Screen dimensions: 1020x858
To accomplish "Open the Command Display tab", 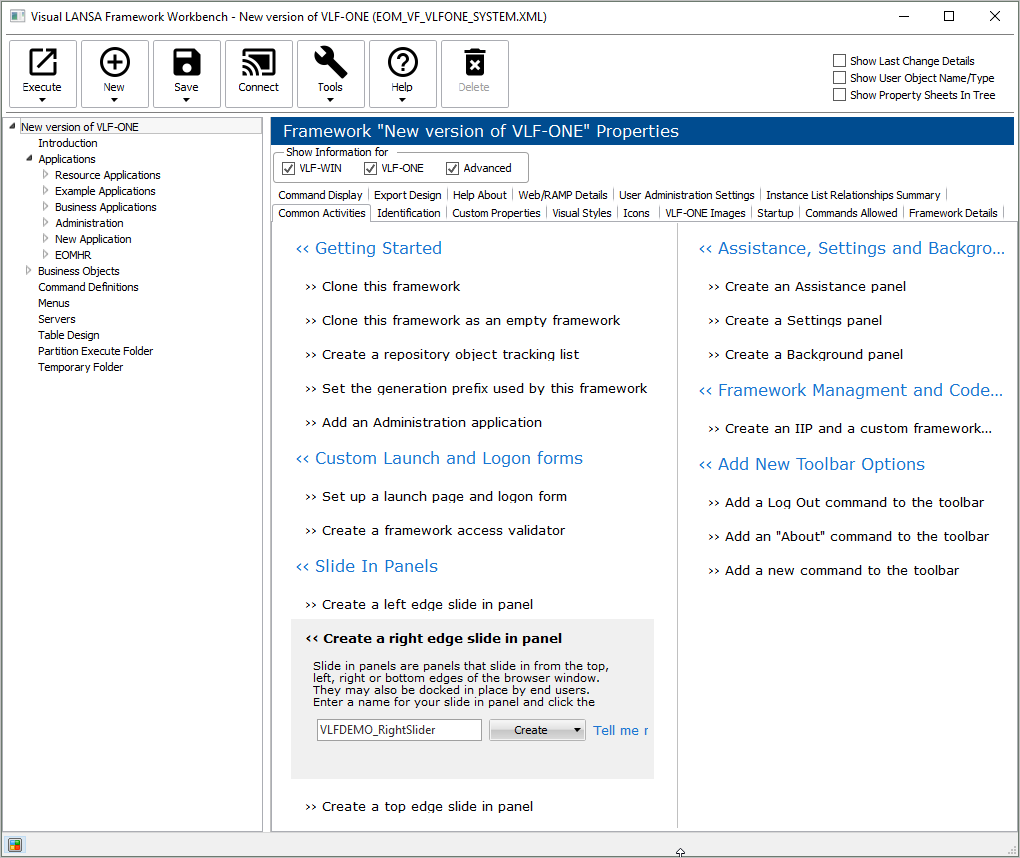I will coord(320,195).
